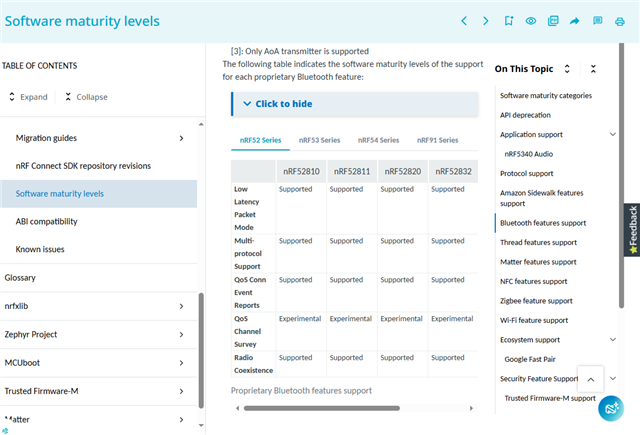Click contents panel scroll-up arrow
Screen dimensions: 640x435
tap(201, 124)
